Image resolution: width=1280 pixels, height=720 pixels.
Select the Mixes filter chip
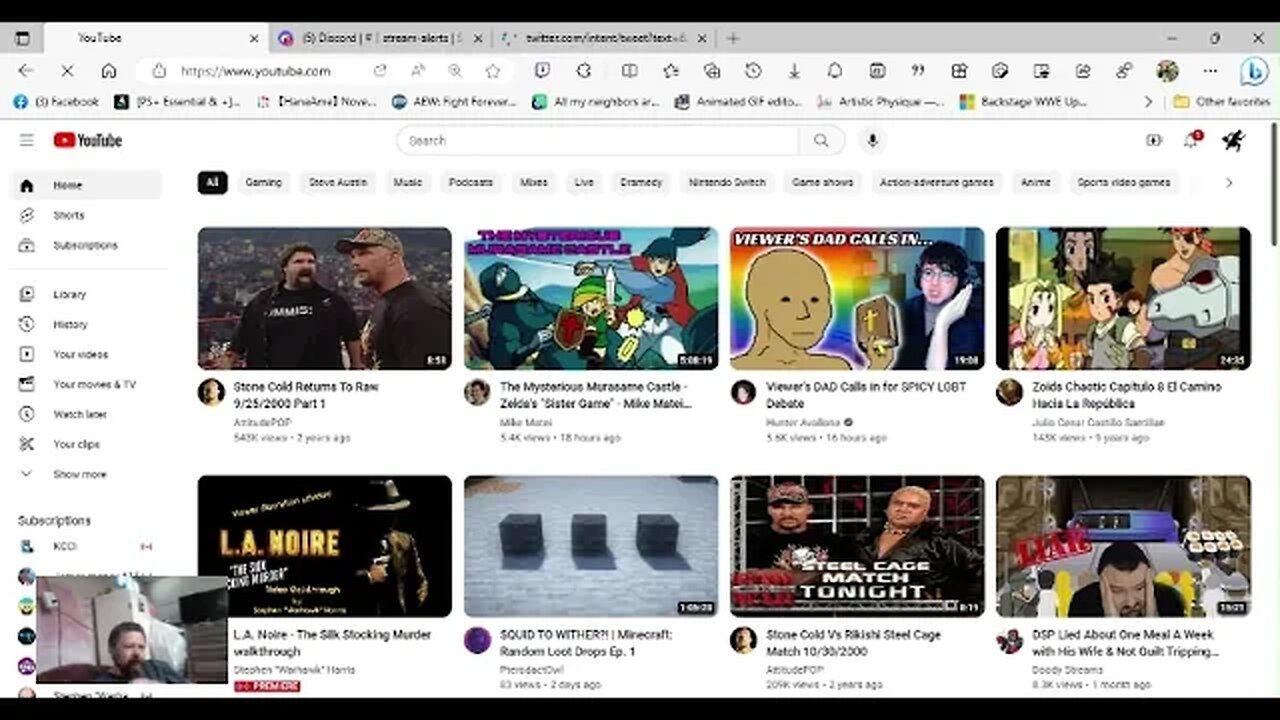534,182
